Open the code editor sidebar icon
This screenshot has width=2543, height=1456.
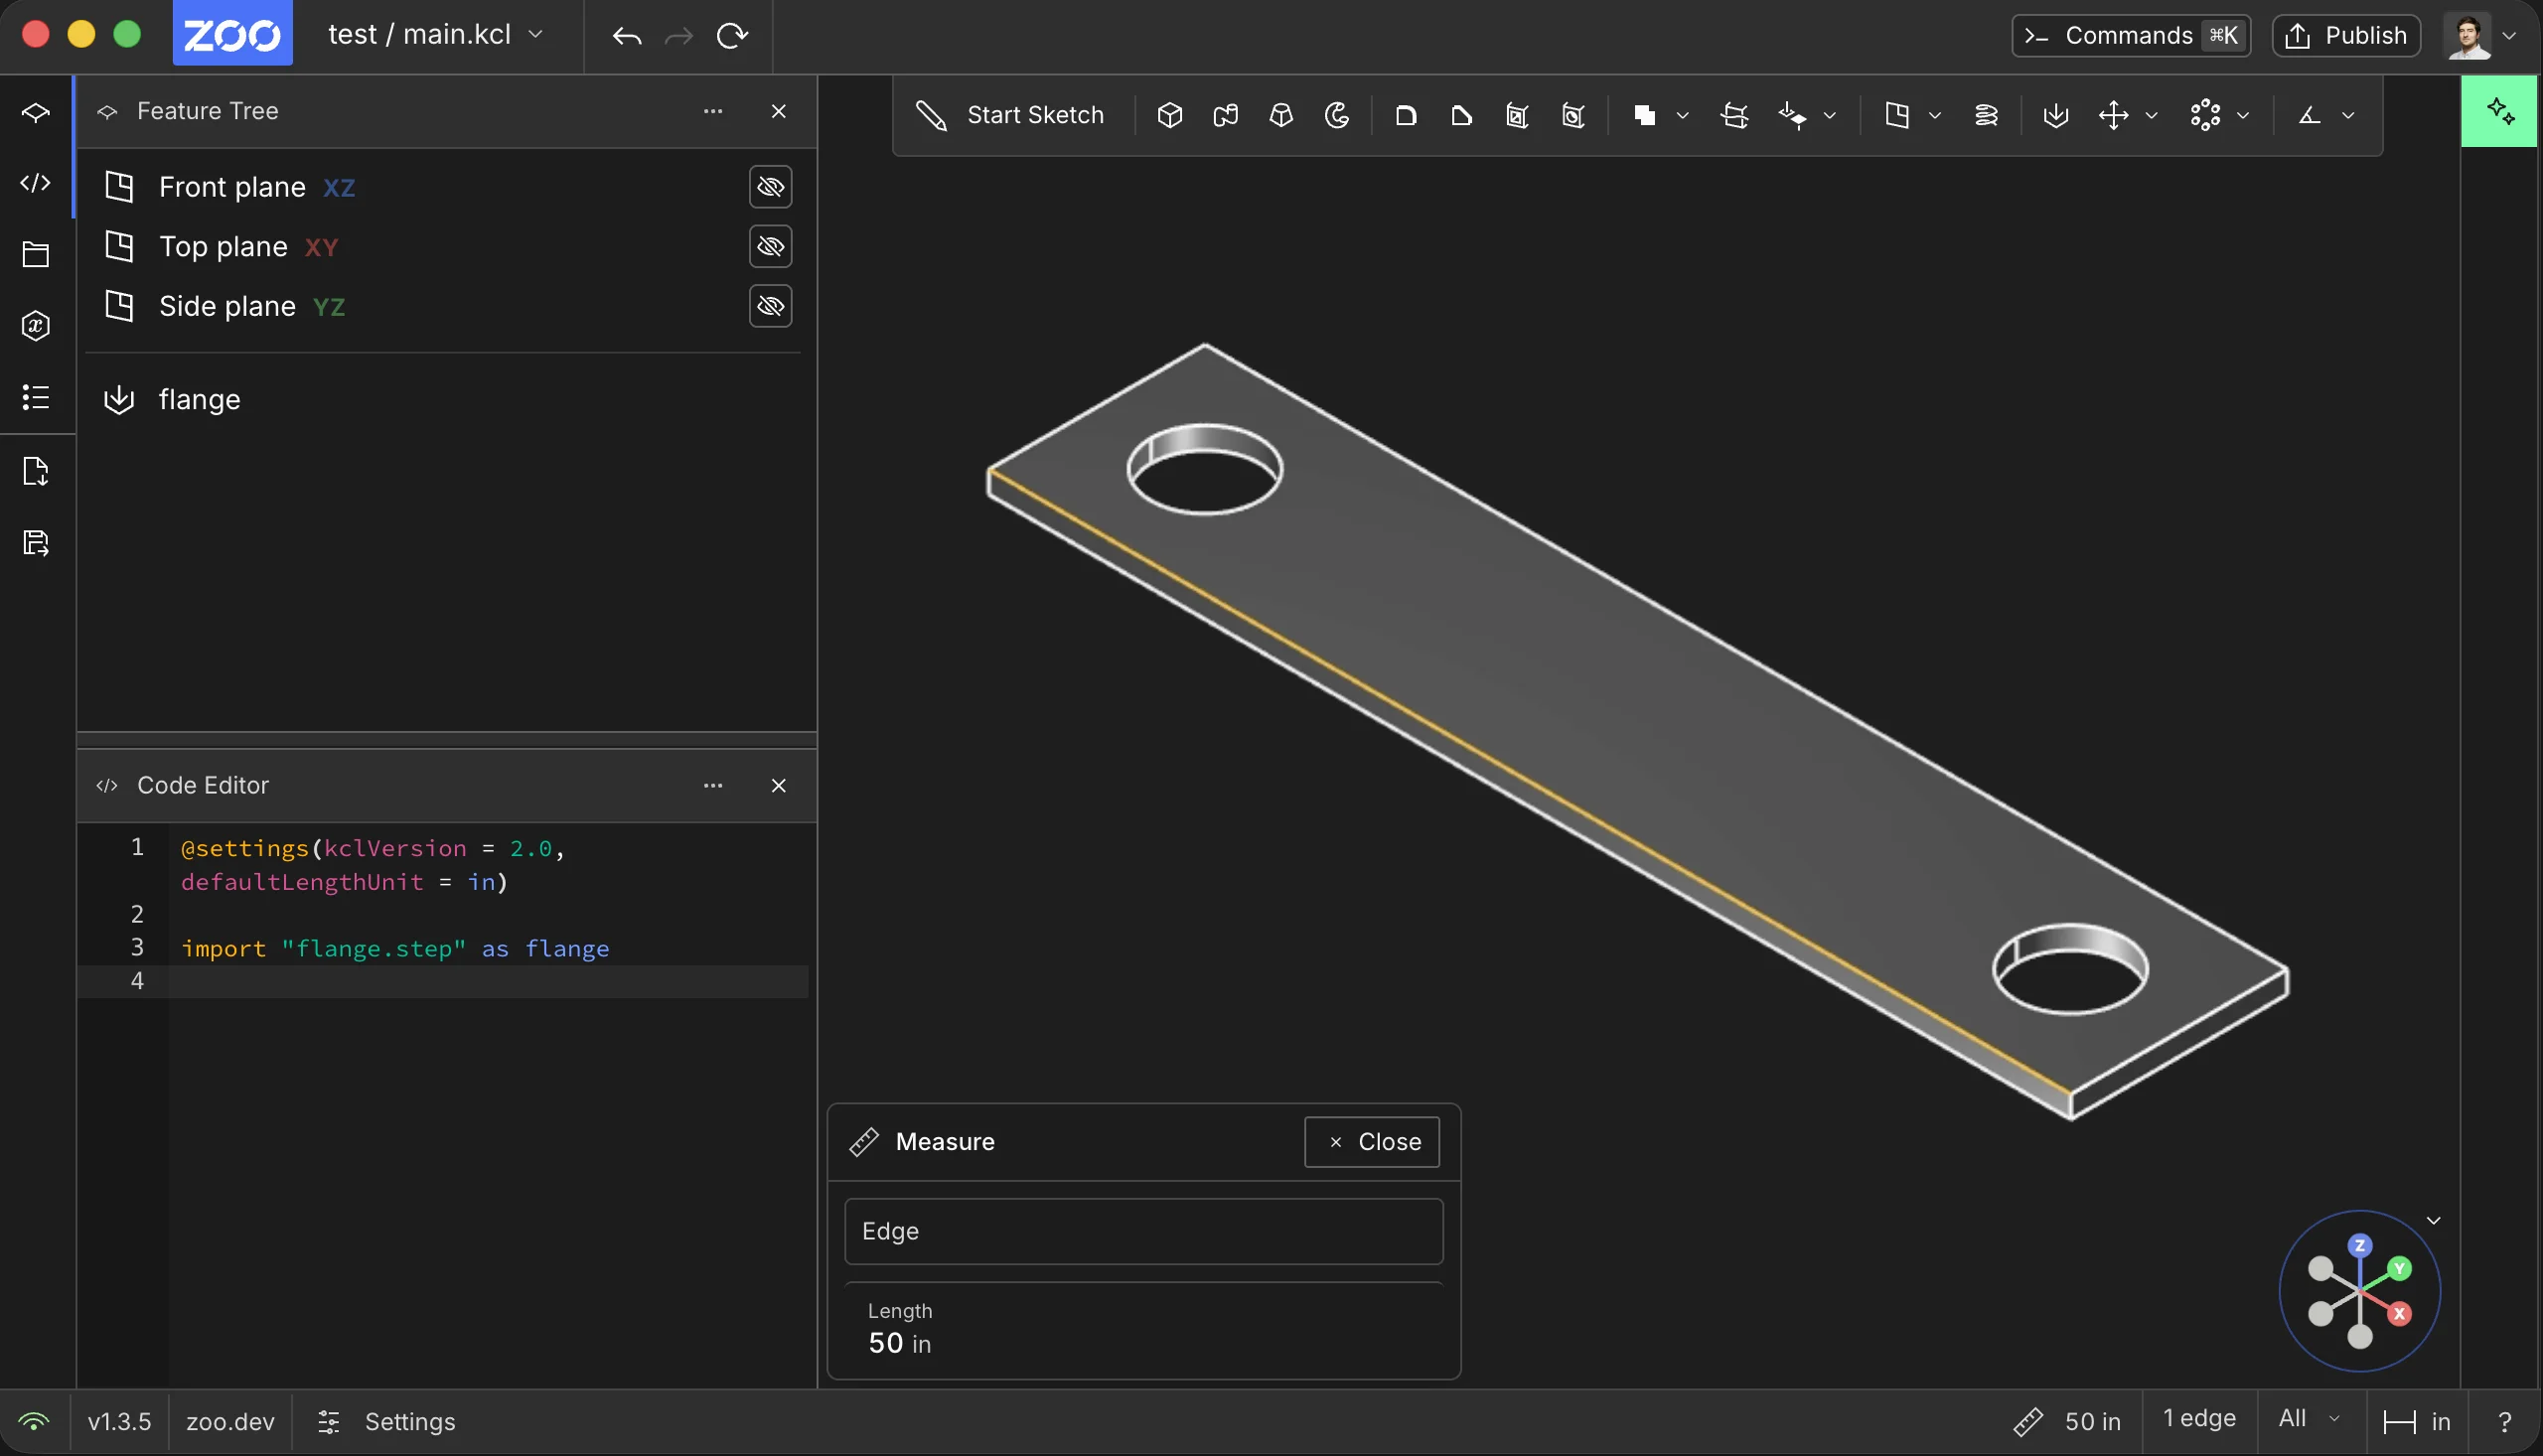click(x=36, y=183)
